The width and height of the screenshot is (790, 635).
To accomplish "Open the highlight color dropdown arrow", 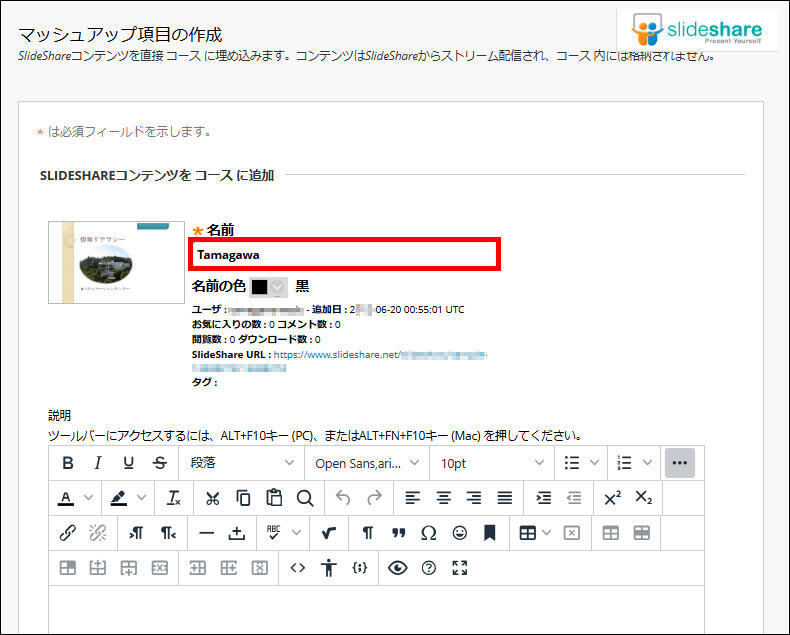I will coord(142,498).
